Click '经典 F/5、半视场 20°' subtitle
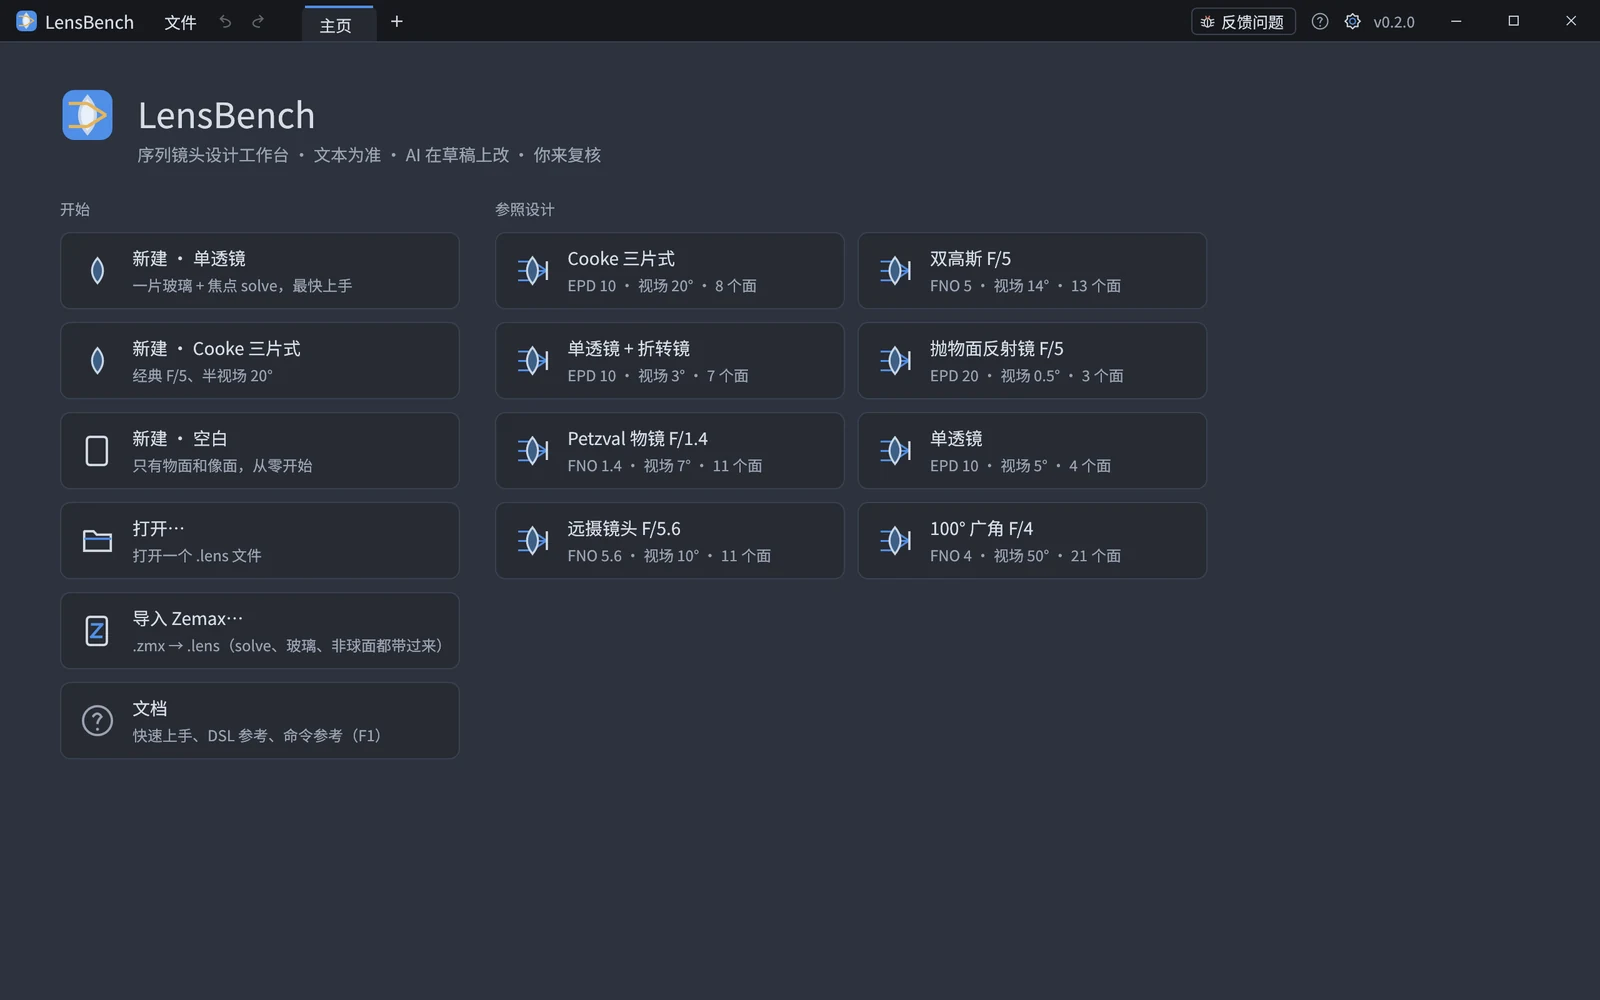This screenshot has height=1000, width=1600. [203, 375]
